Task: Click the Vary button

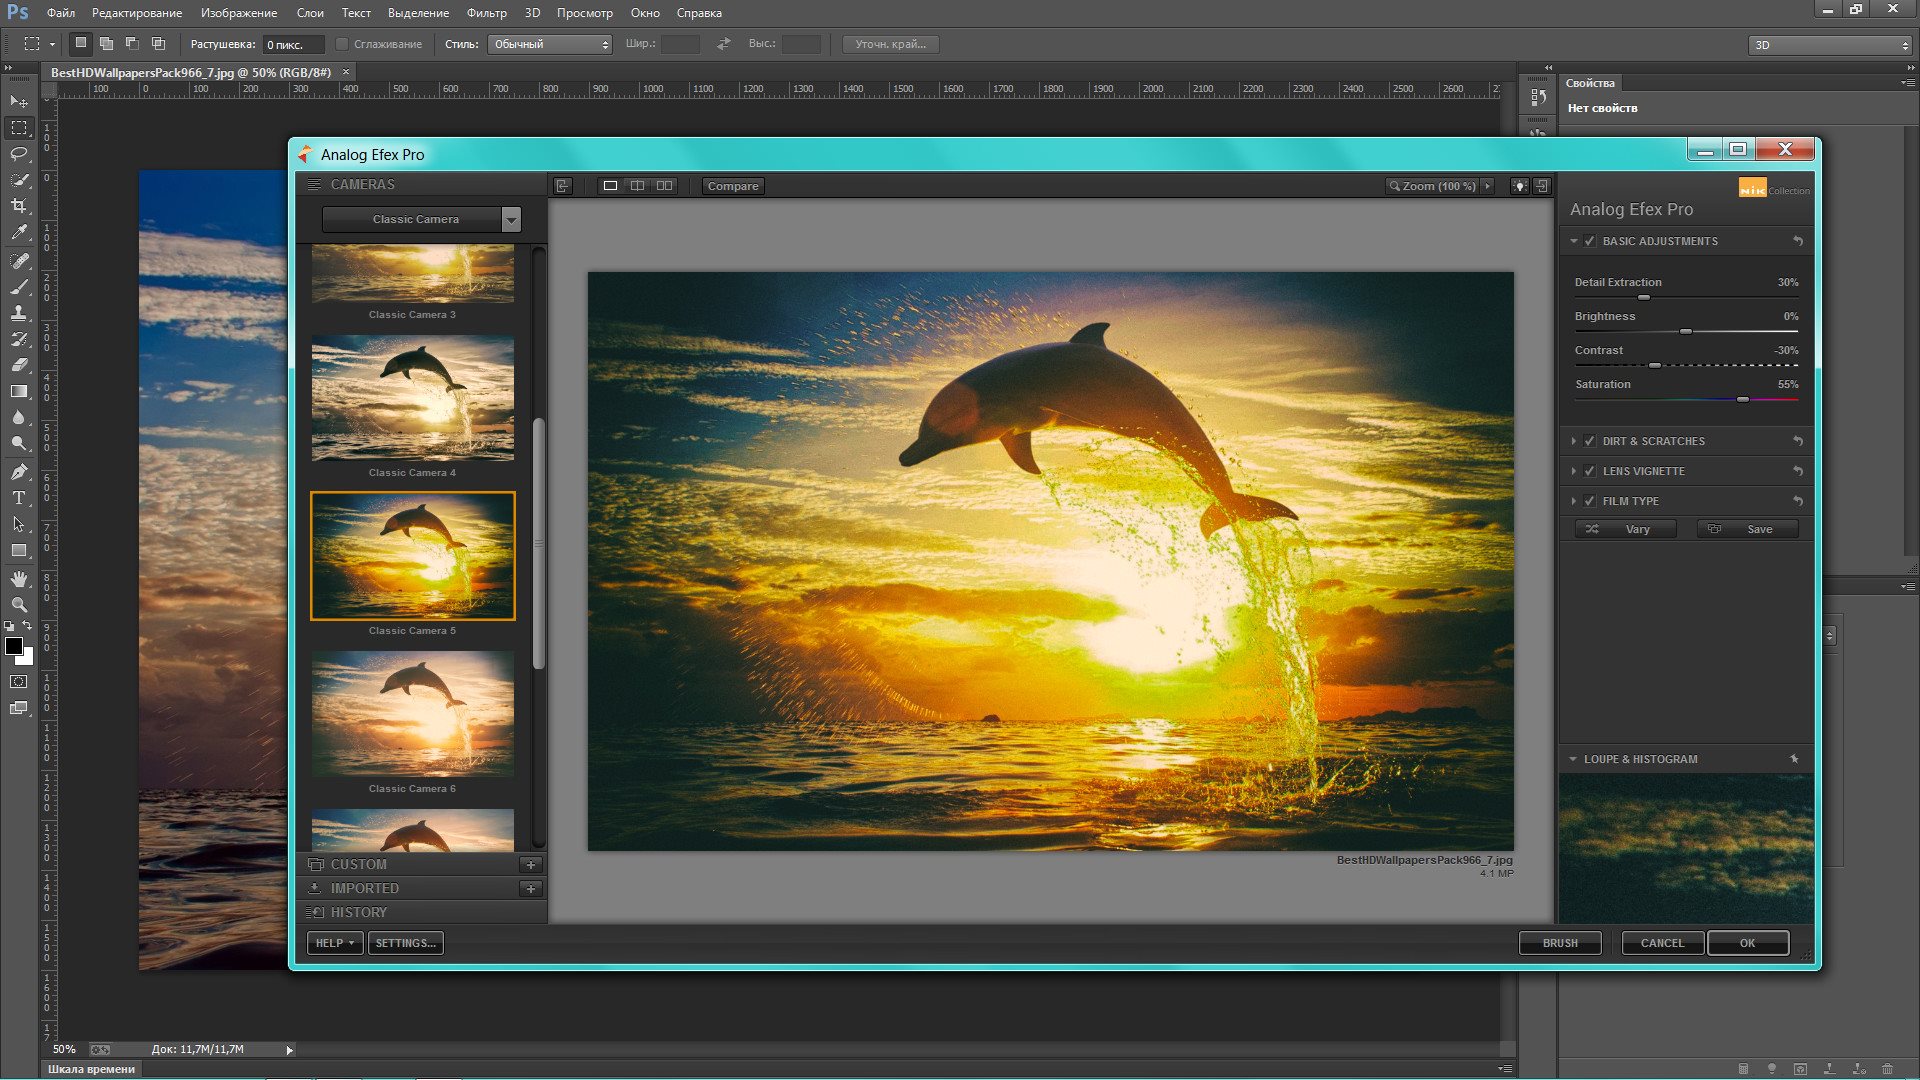Action: pos(1626,528)
